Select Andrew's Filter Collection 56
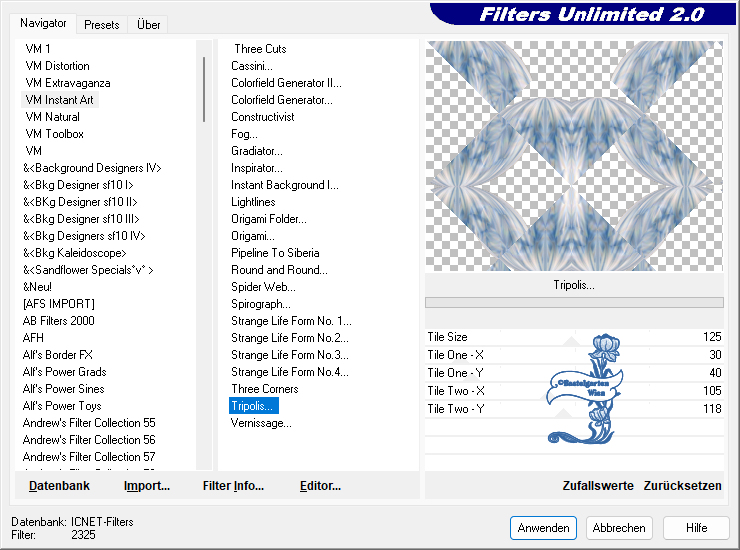The height and width of the screenshot is (550, 740). 89,440
